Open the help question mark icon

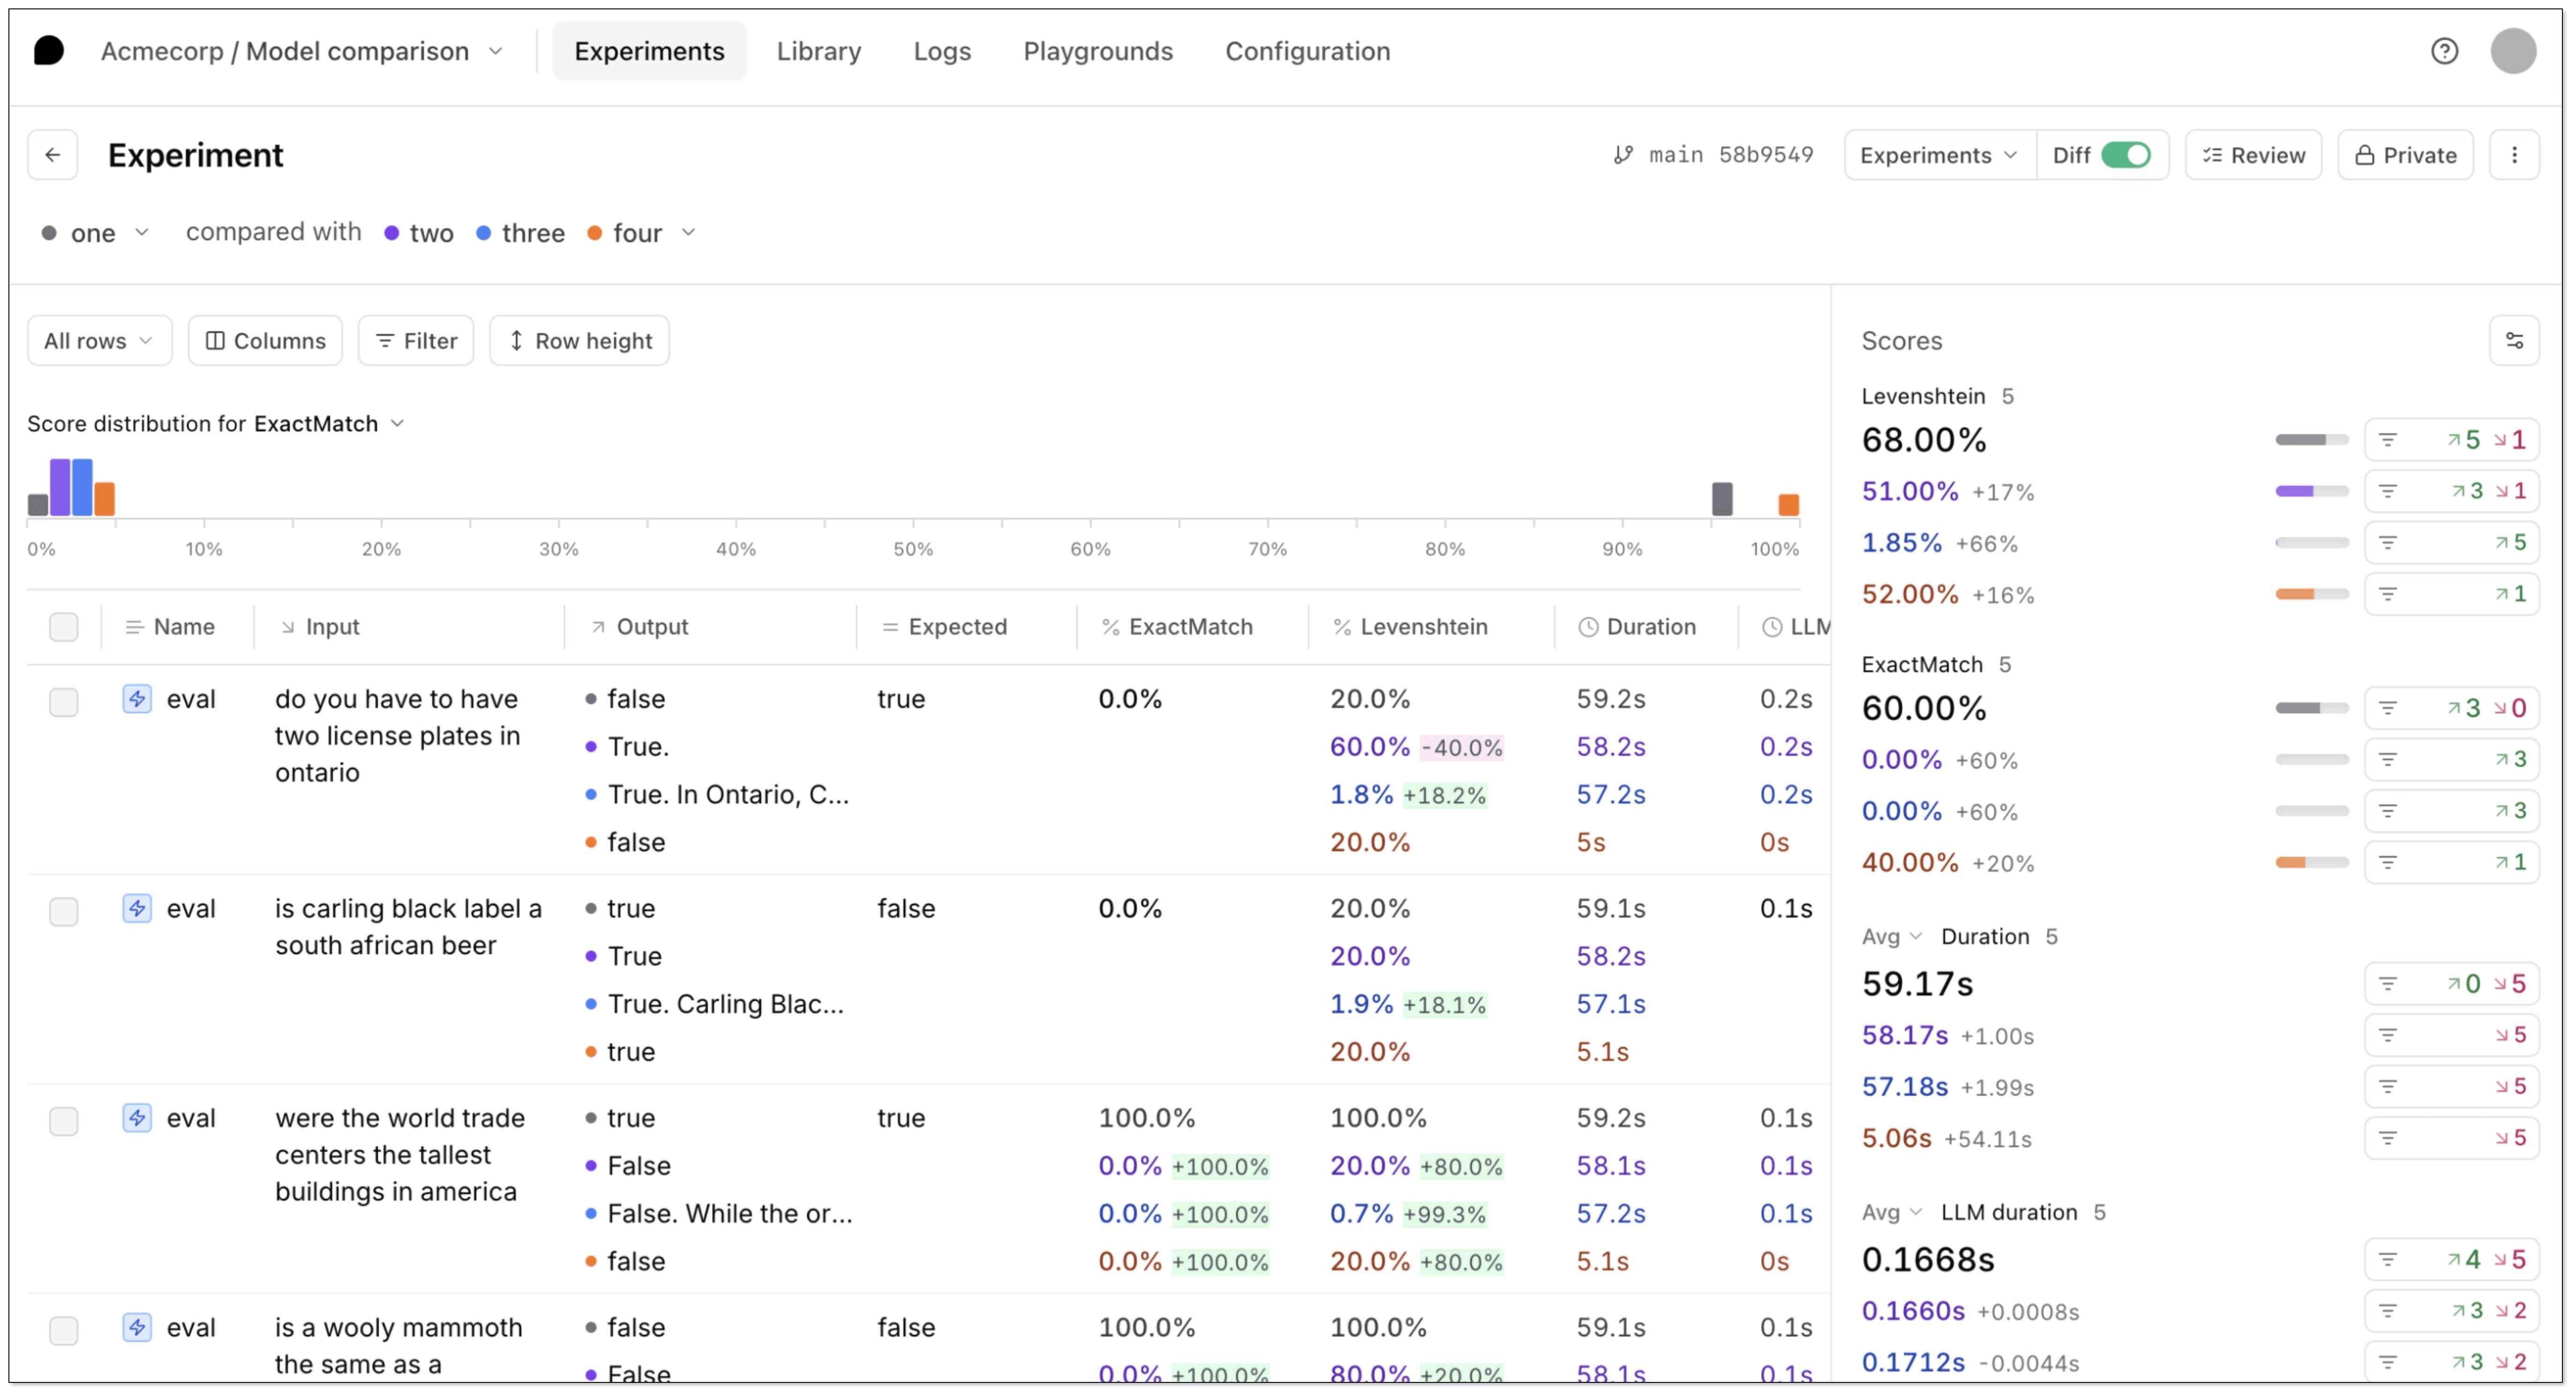[x=2444, y=51]
